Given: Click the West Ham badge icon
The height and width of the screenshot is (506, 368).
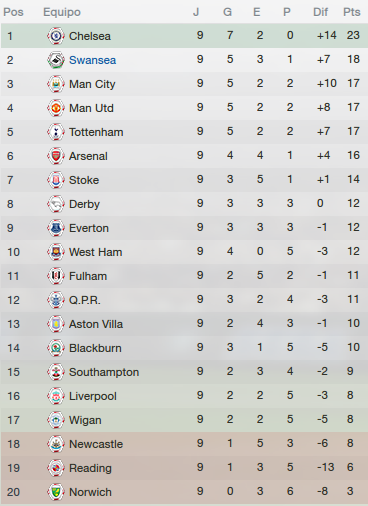Looking at the screenshot, I should point(56,252).
